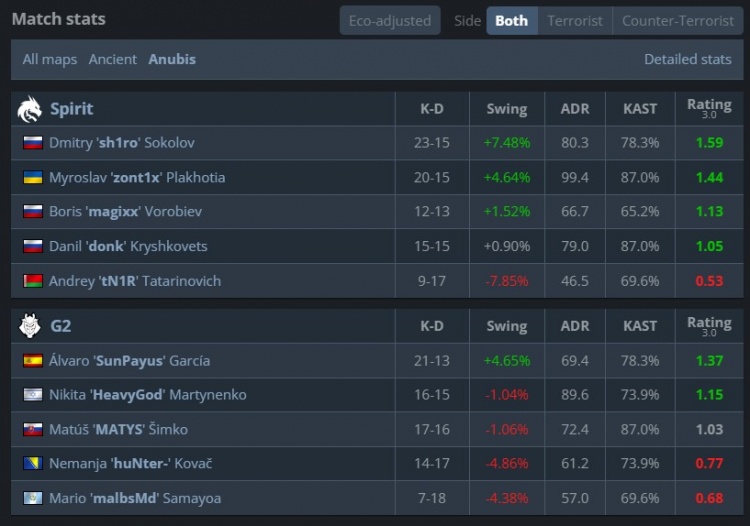Click the Belarus flag beside tN1R
Screen dimensions: 750x526
[32, 281]
